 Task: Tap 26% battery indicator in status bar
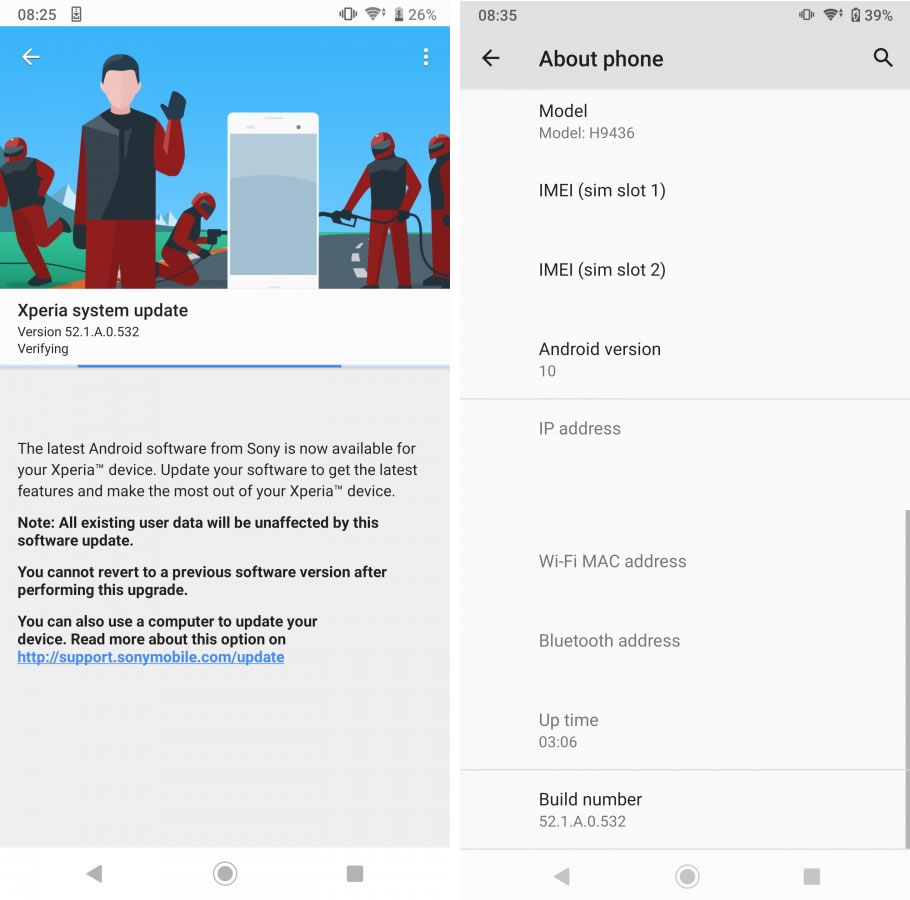415,15
